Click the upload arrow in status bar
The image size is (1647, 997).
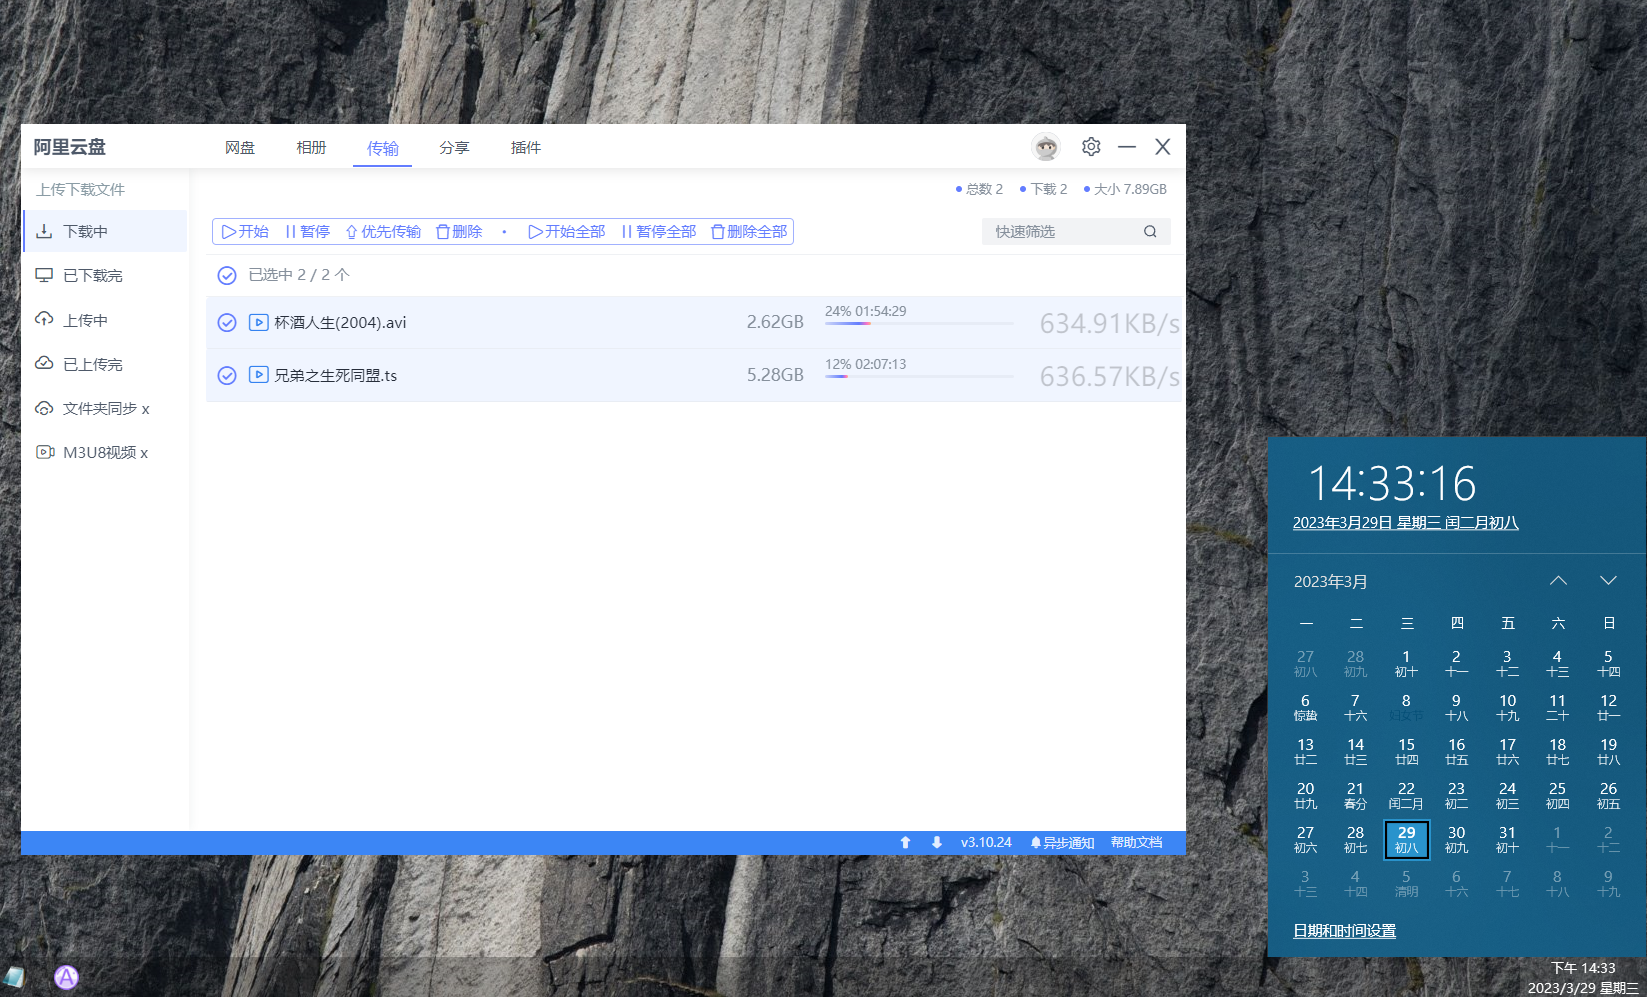pyautogui.click(x=905, y=843)
